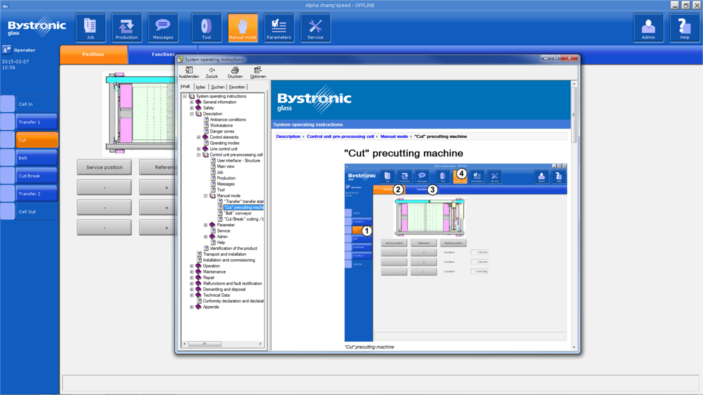
Task: Select the Manual mode hand icon
Action: click(x=243, y=28)
